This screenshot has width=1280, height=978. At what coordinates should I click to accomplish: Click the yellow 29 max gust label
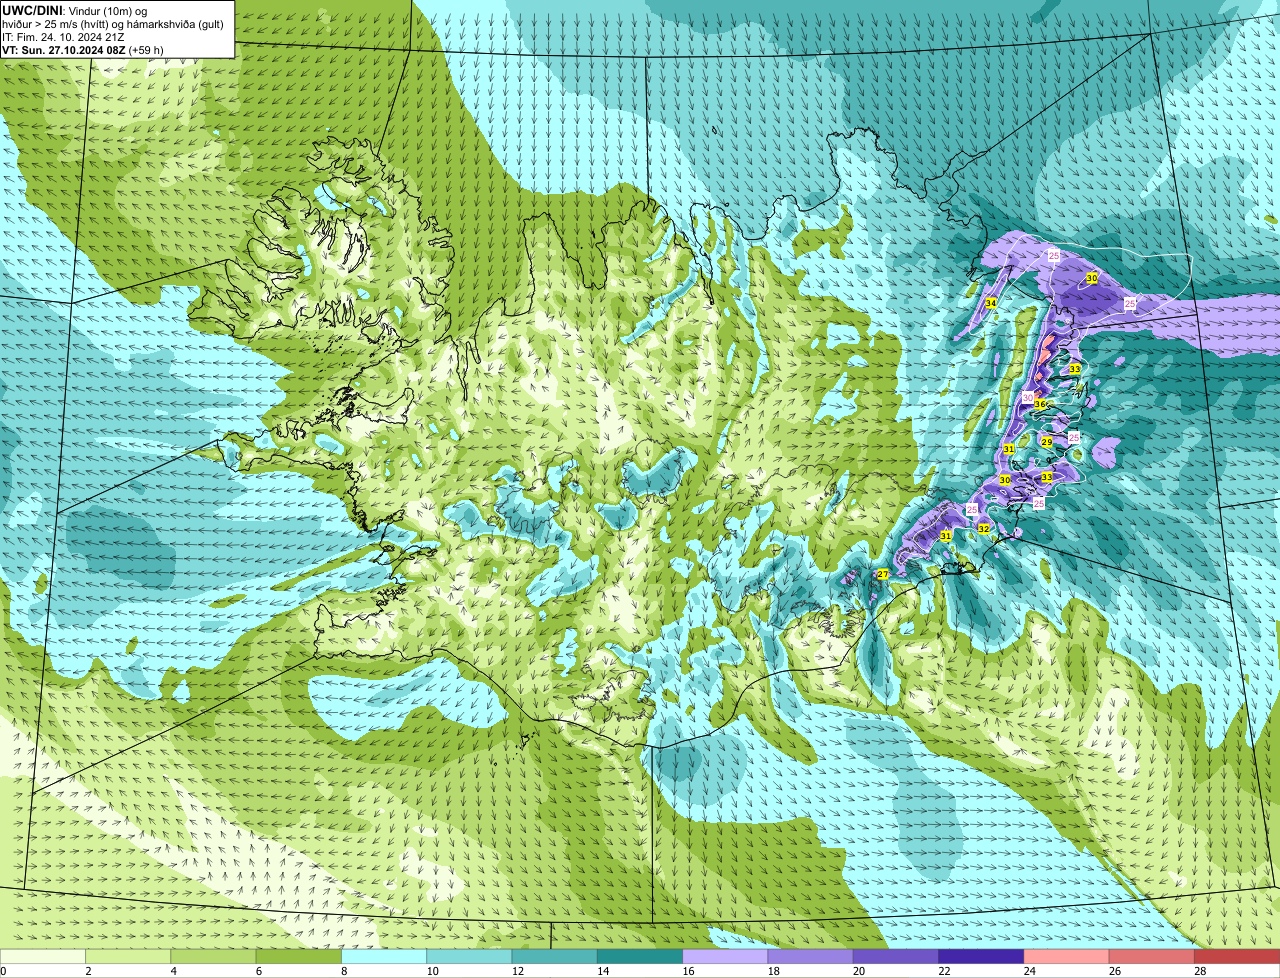[x=1046, y=442]
